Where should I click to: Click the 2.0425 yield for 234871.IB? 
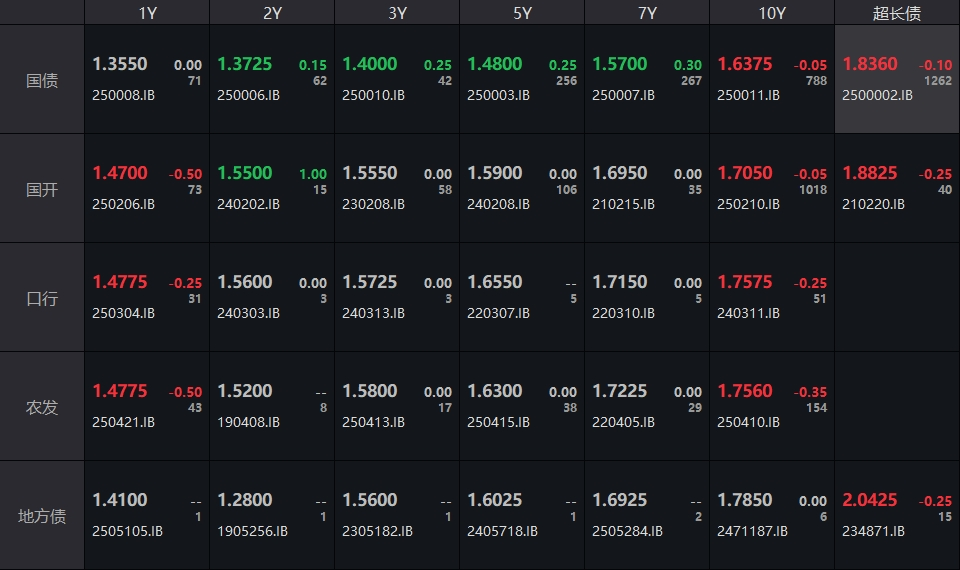[870, 500]
